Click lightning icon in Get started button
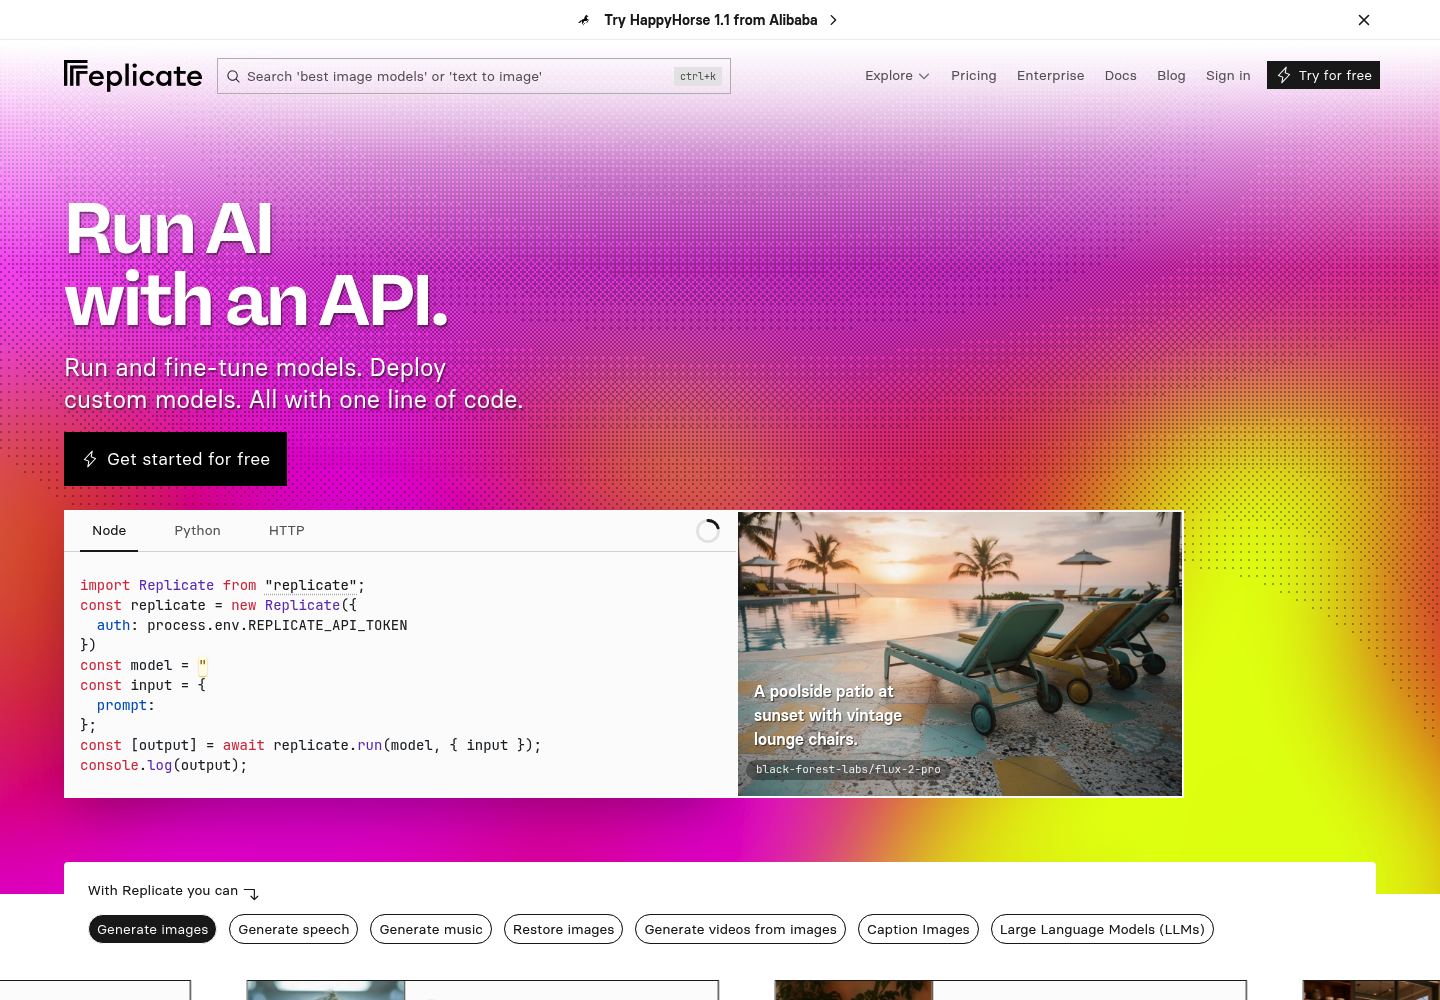 point(90,459)
